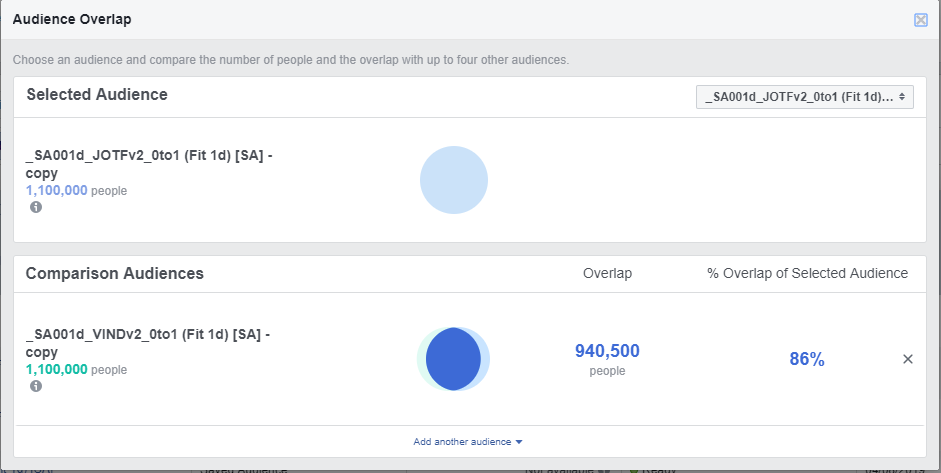Click the overlap Venn diagram

coord(453,359)
